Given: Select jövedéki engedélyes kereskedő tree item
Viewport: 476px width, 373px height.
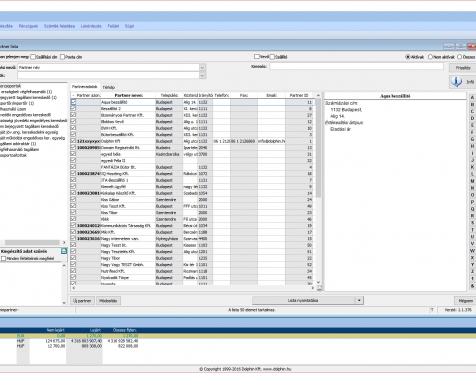Looking at the screenshot, I should click(26, 115).
